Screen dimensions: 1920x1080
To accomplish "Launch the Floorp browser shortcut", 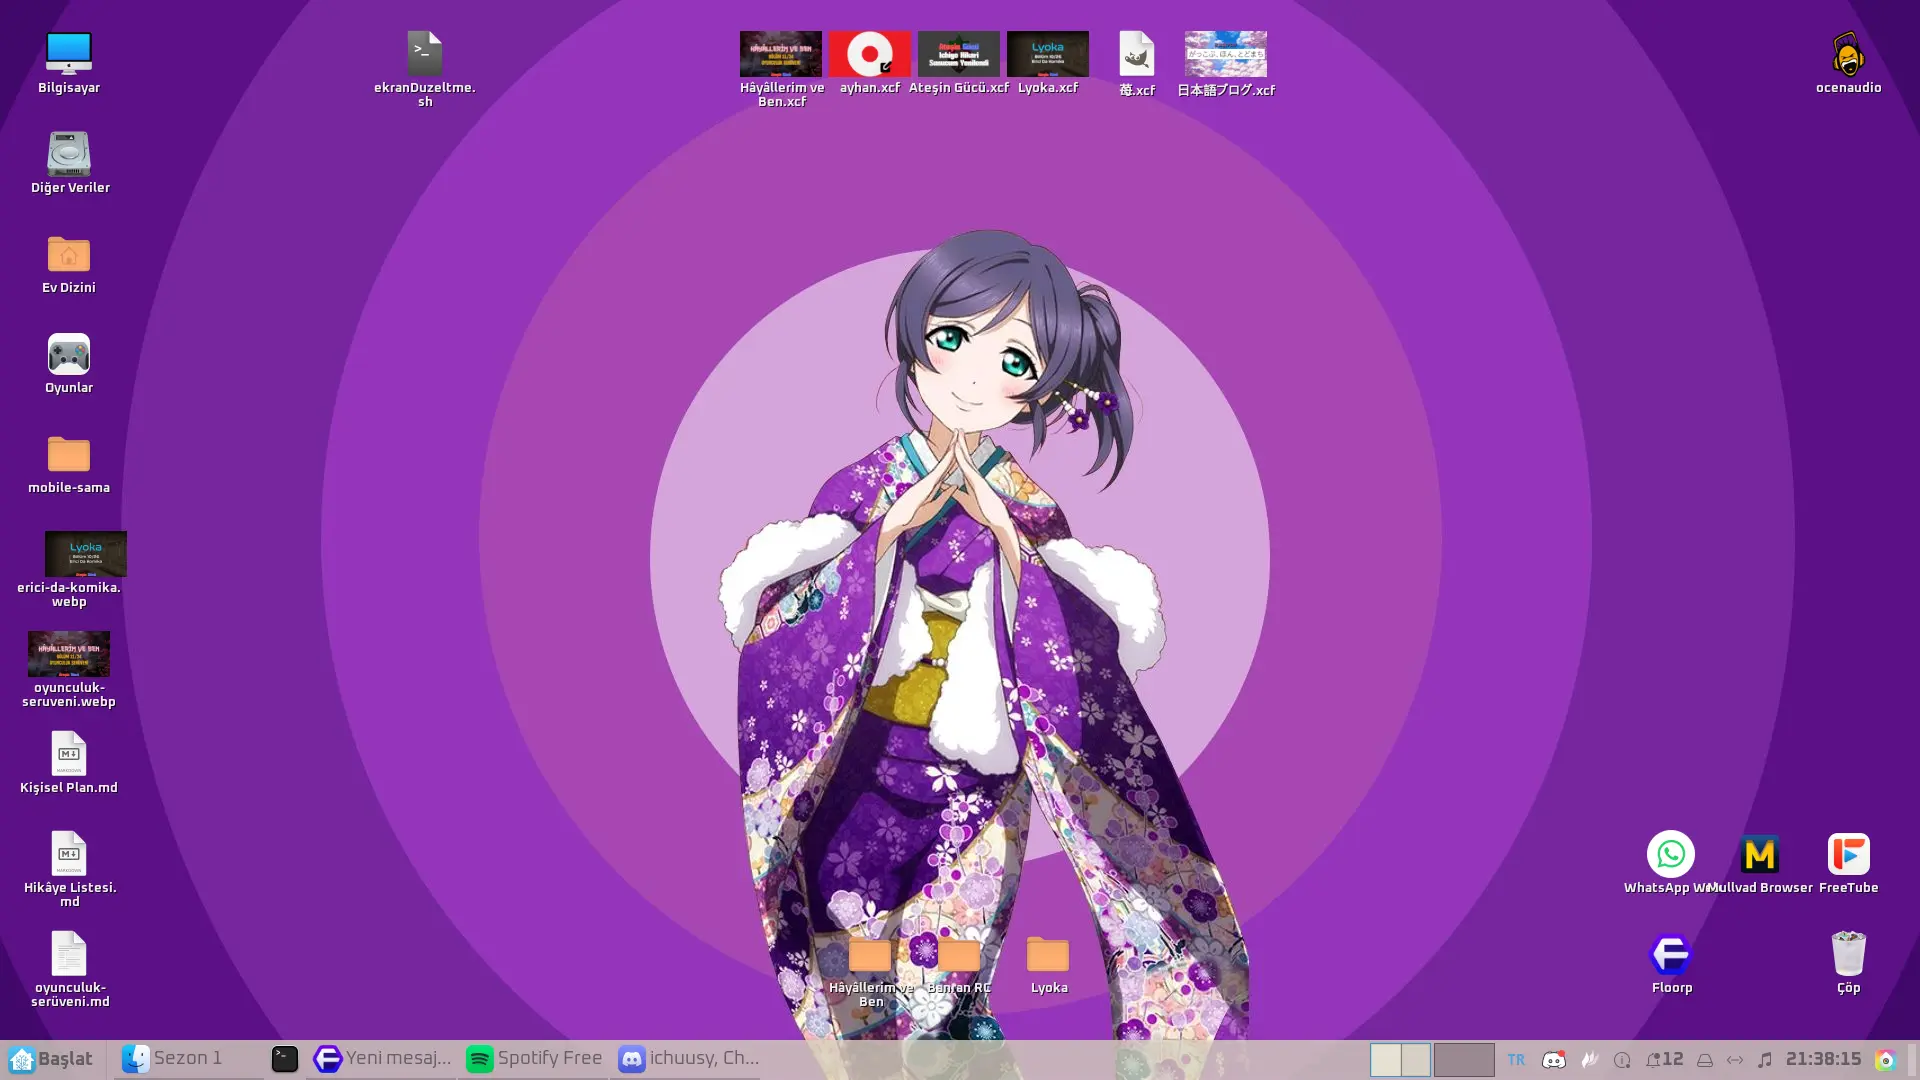I will click(1671, 962).
